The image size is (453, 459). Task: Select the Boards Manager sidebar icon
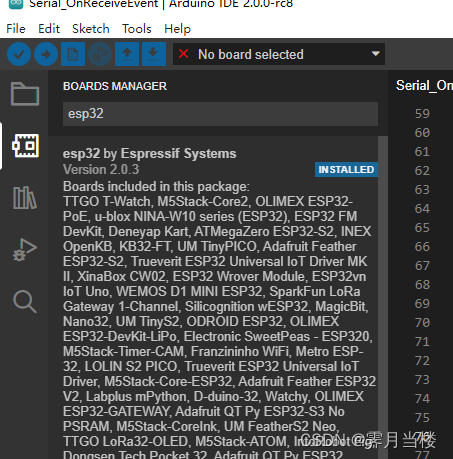25,146
